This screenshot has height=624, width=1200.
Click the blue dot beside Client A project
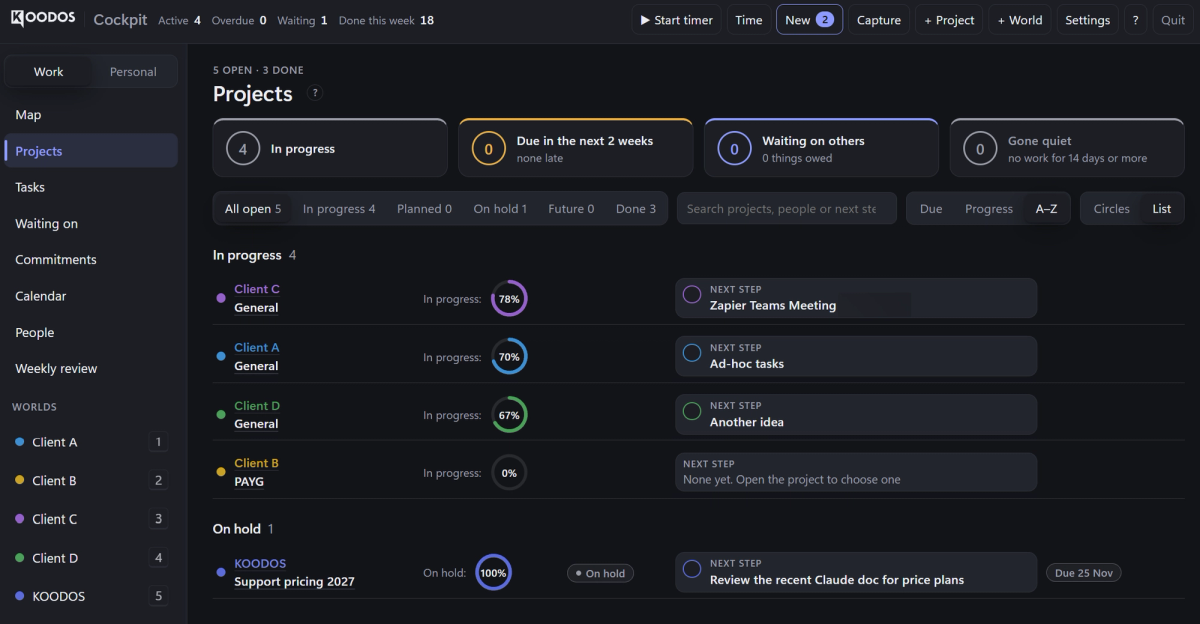click(221, 356)
